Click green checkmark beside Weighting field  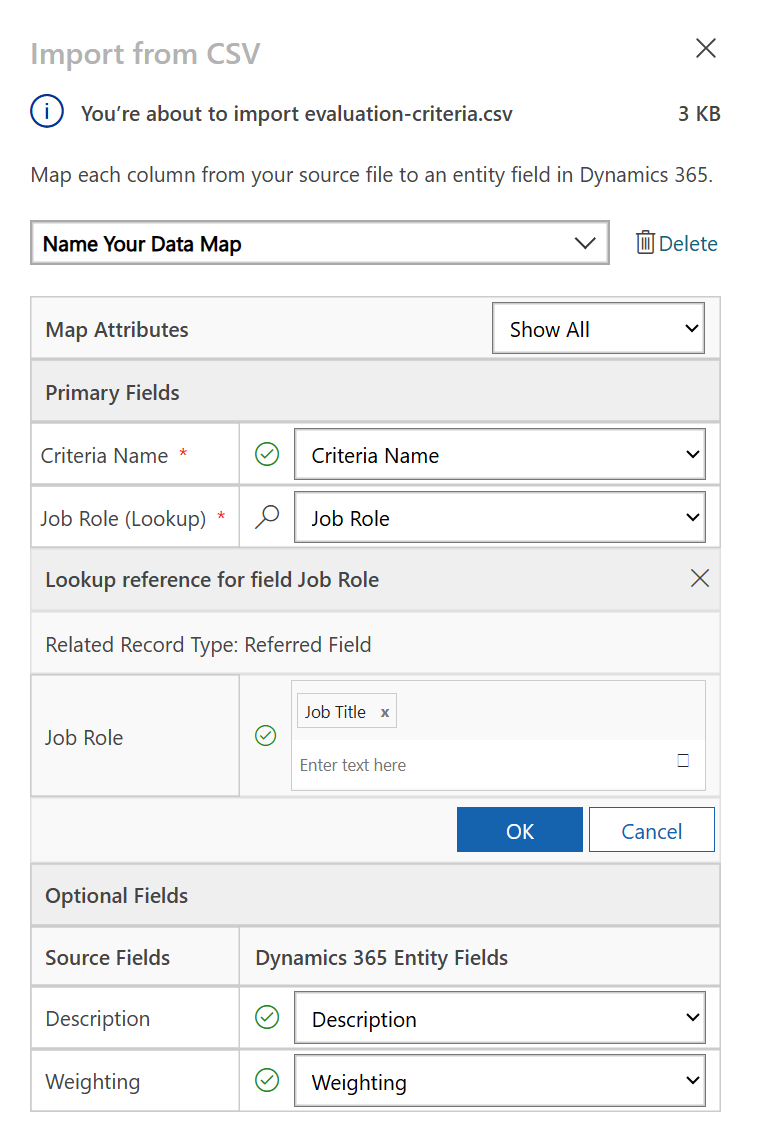tap(267, 1081)
